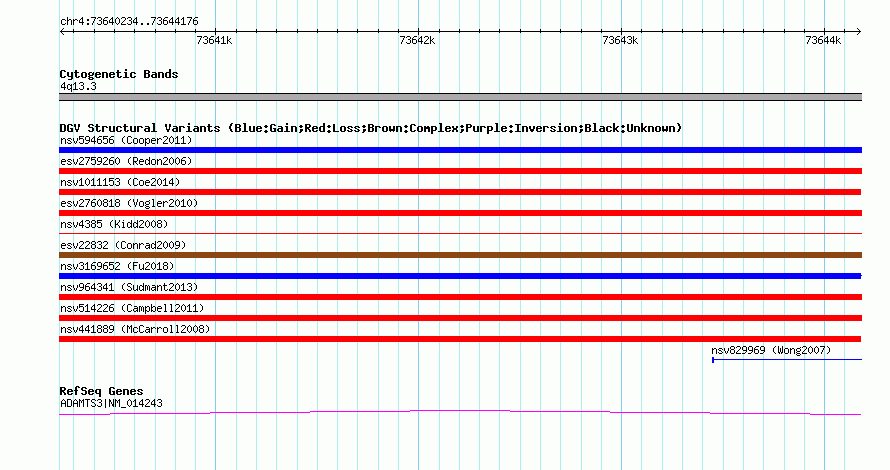Click the blue bar for nsv594656

460,150
